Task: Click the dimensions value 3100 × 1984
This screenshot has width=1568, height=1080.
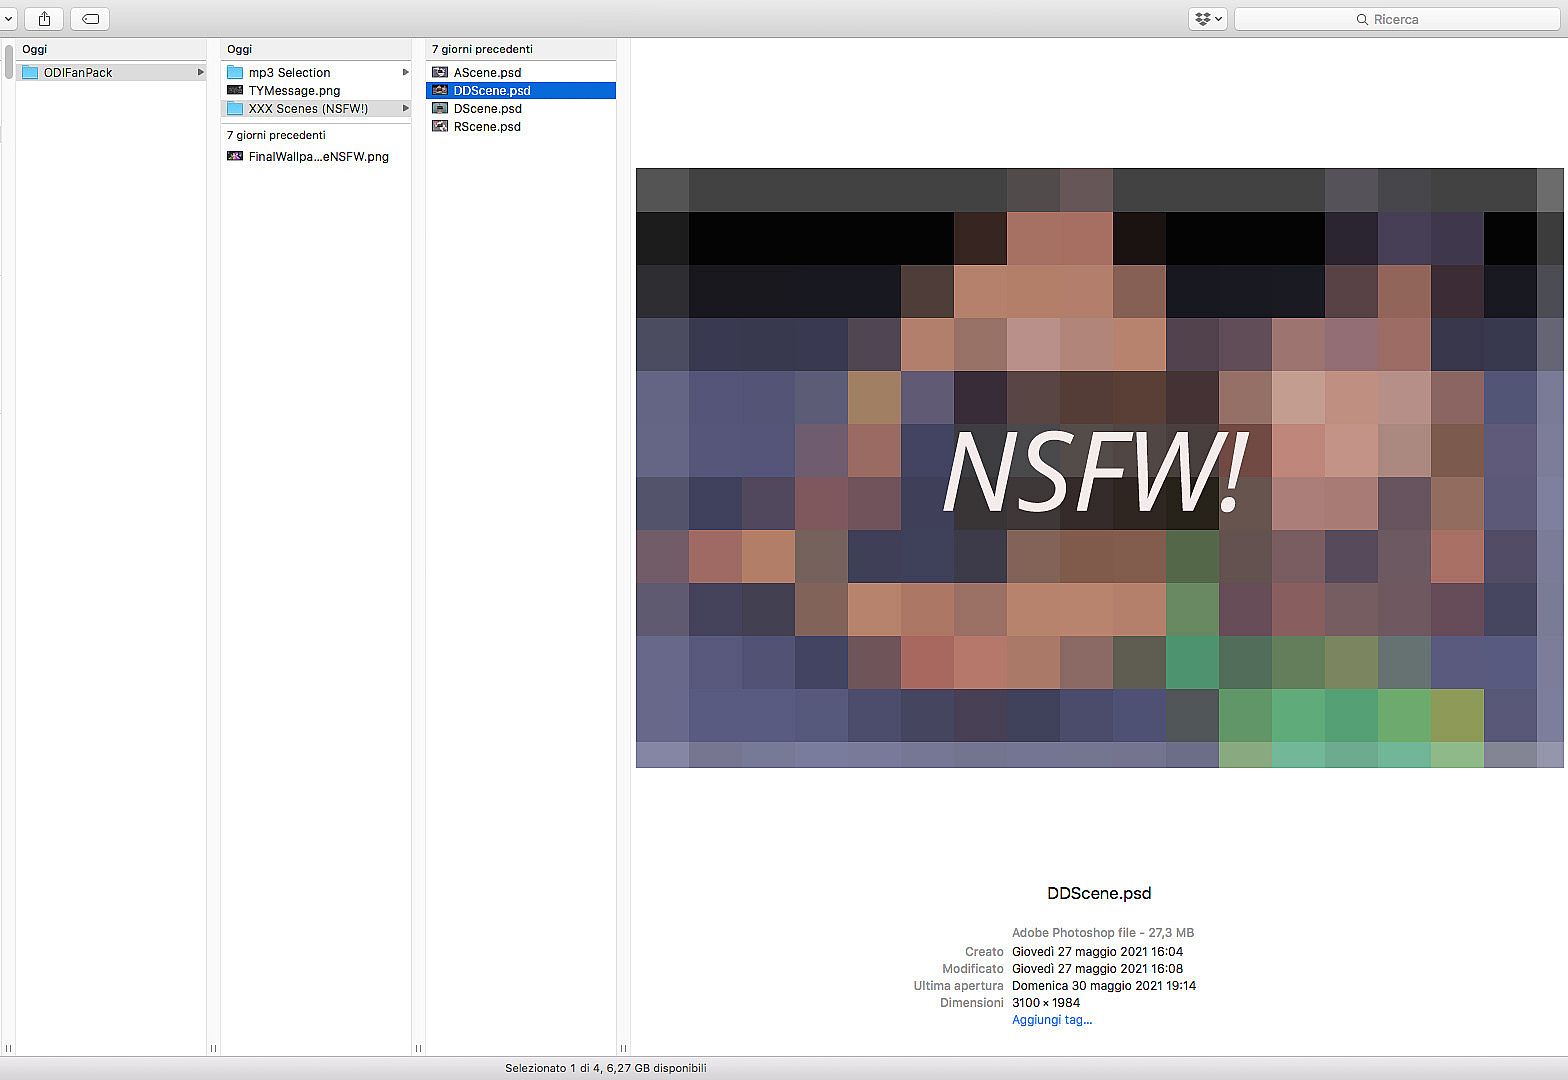Action: [1046, 1003]
